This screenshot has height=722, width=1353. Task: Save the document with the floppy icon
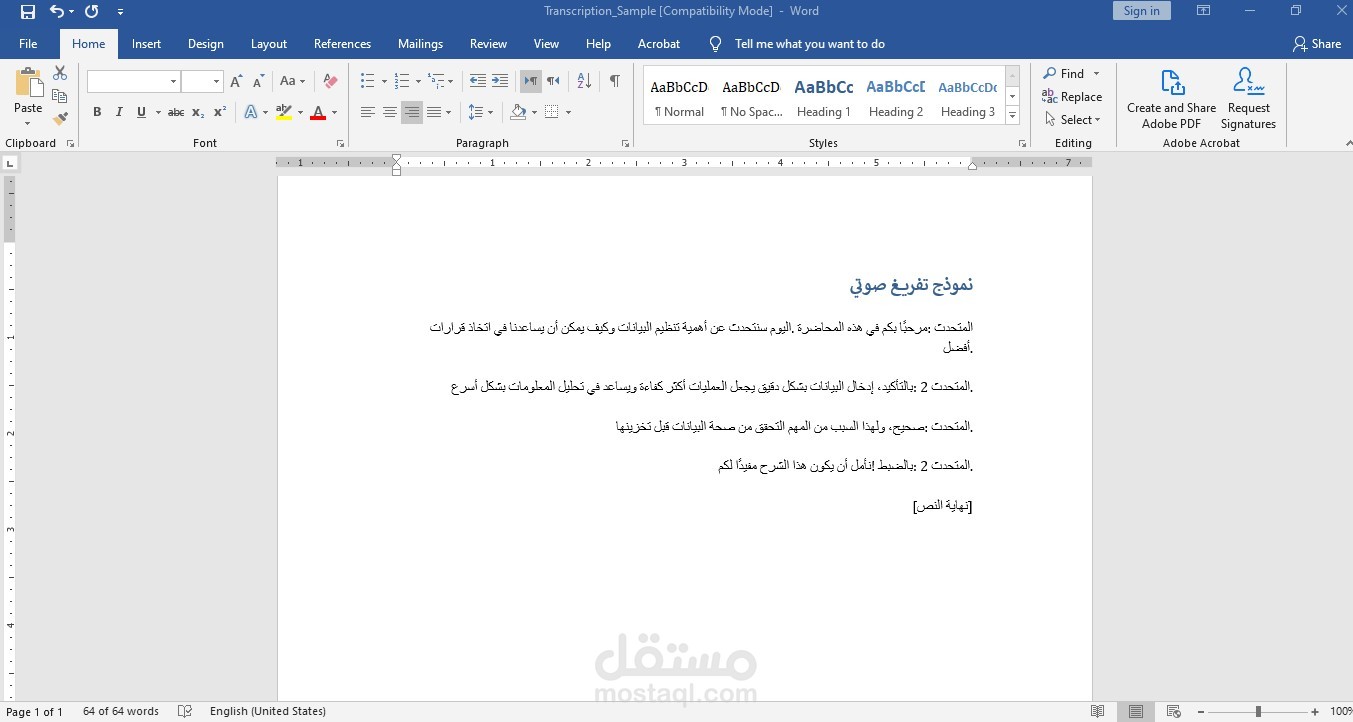[x=28, y=12]
